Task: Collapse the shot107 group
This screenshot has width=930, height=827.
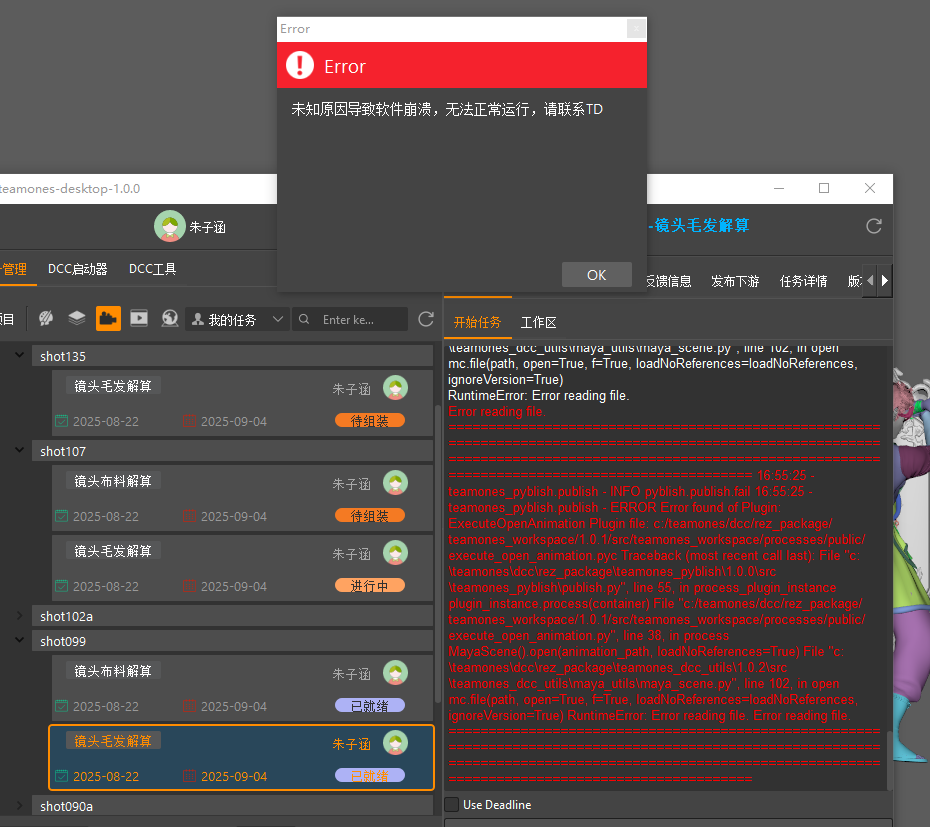Action: [x=20, y=451]
